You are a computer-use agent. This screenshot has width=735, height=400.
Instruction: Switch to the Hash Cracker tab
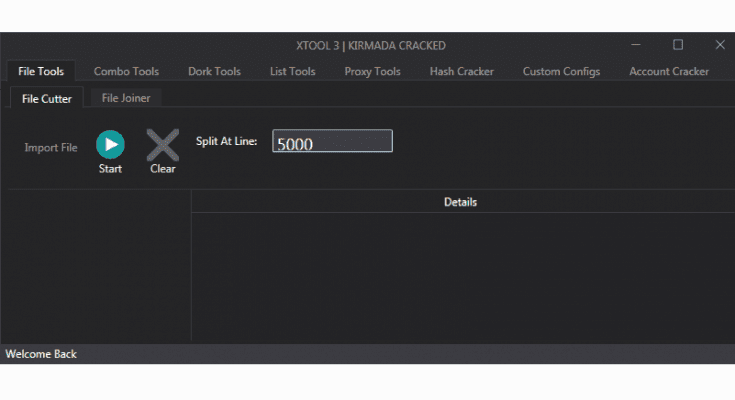pyautogui.click(x=461, y=72)
